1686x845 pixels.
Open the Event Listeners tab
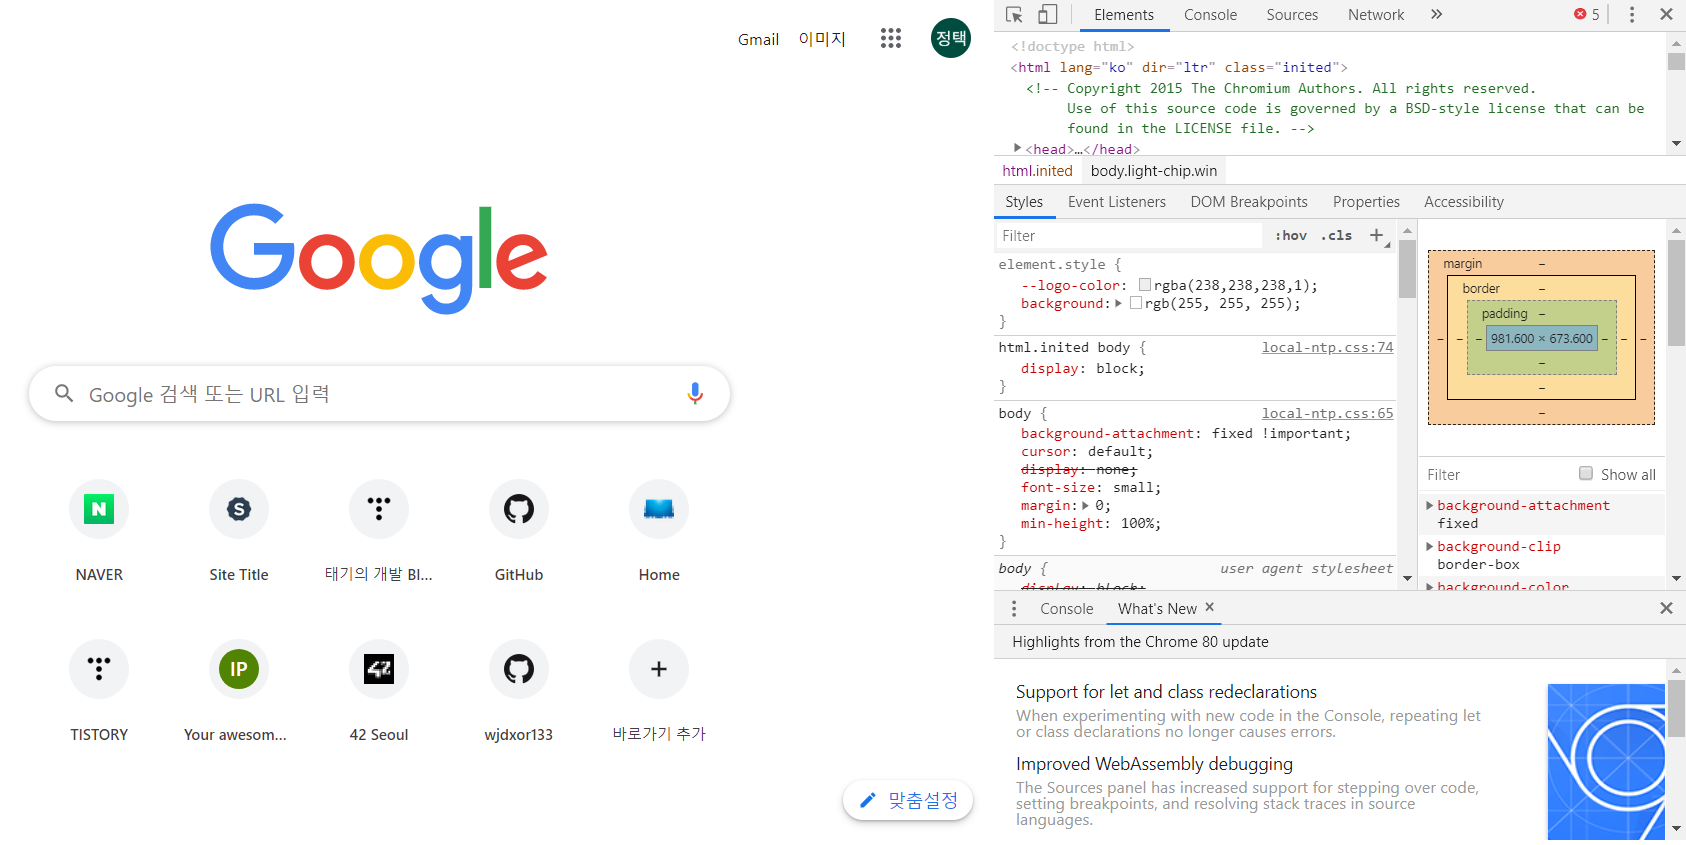point(1117,201)
